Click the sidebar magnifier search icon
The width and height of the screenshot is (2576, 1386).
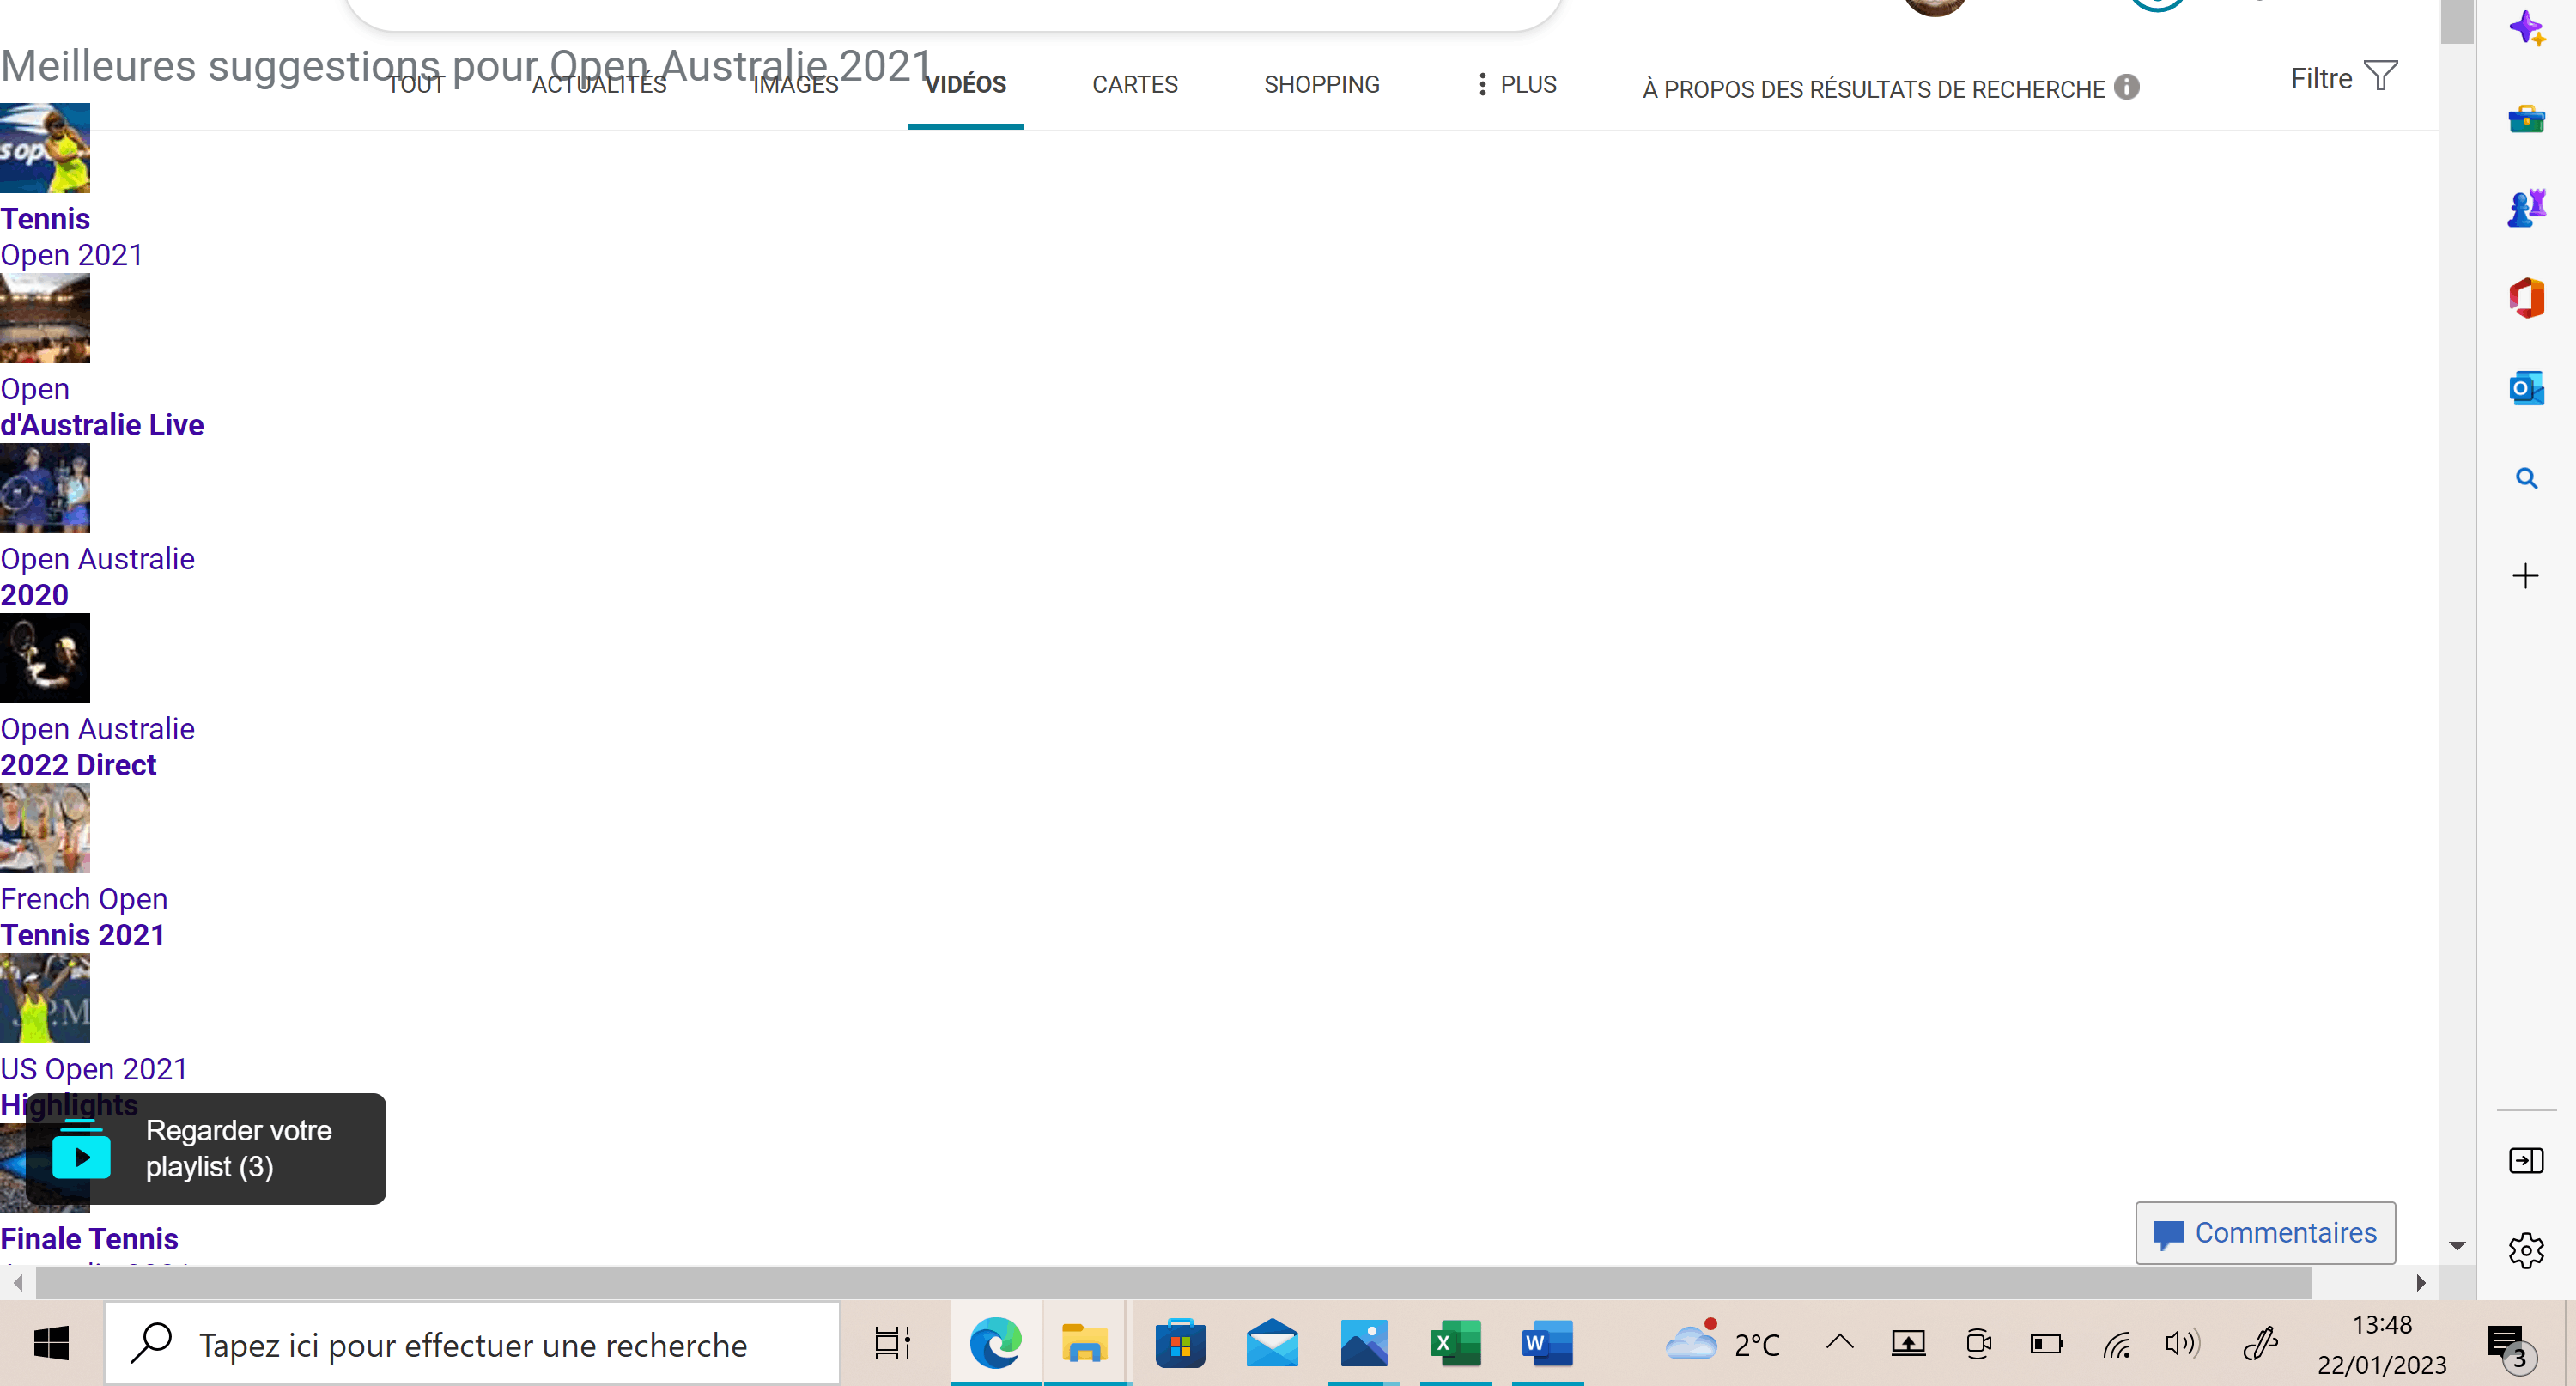click(x=2526, y=478)
